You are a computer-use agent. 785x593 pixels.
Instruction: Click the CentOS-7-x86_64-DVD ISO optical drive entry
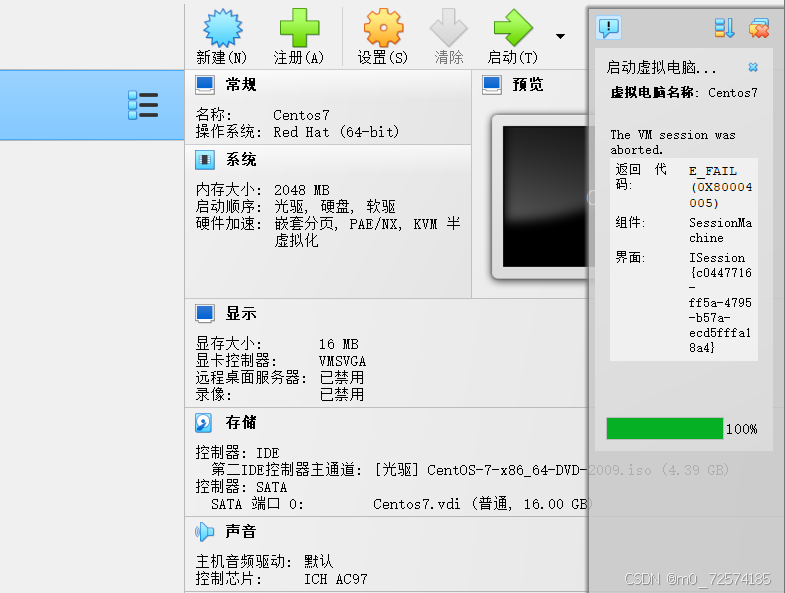point(552,470)
